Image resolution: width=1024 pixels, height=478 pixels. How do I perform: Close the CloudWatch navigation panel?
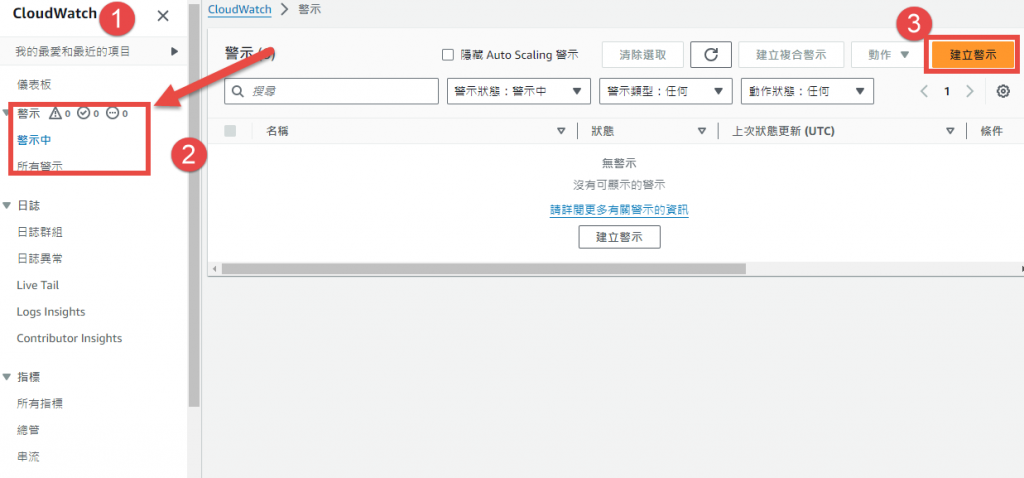click(x=163, y=16)
